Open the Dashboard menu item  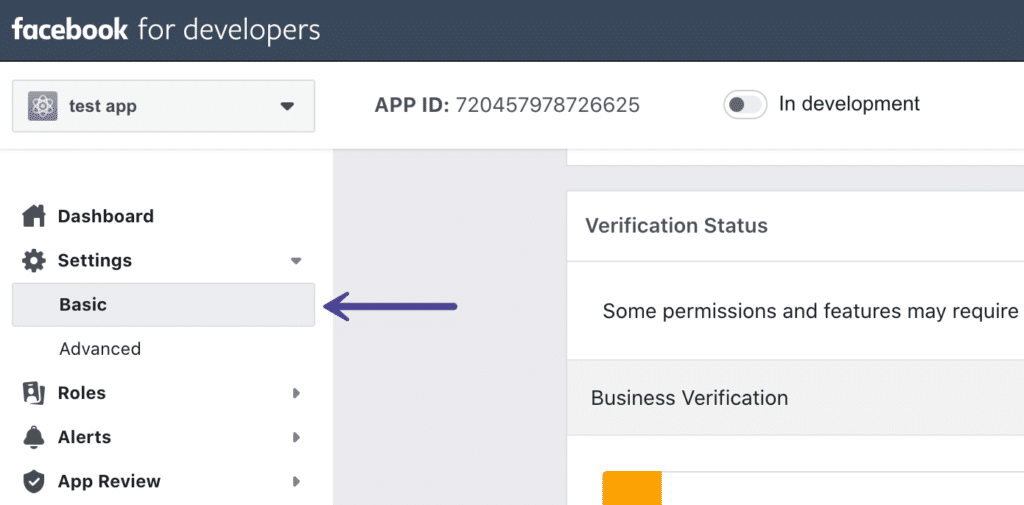(106, 216)
